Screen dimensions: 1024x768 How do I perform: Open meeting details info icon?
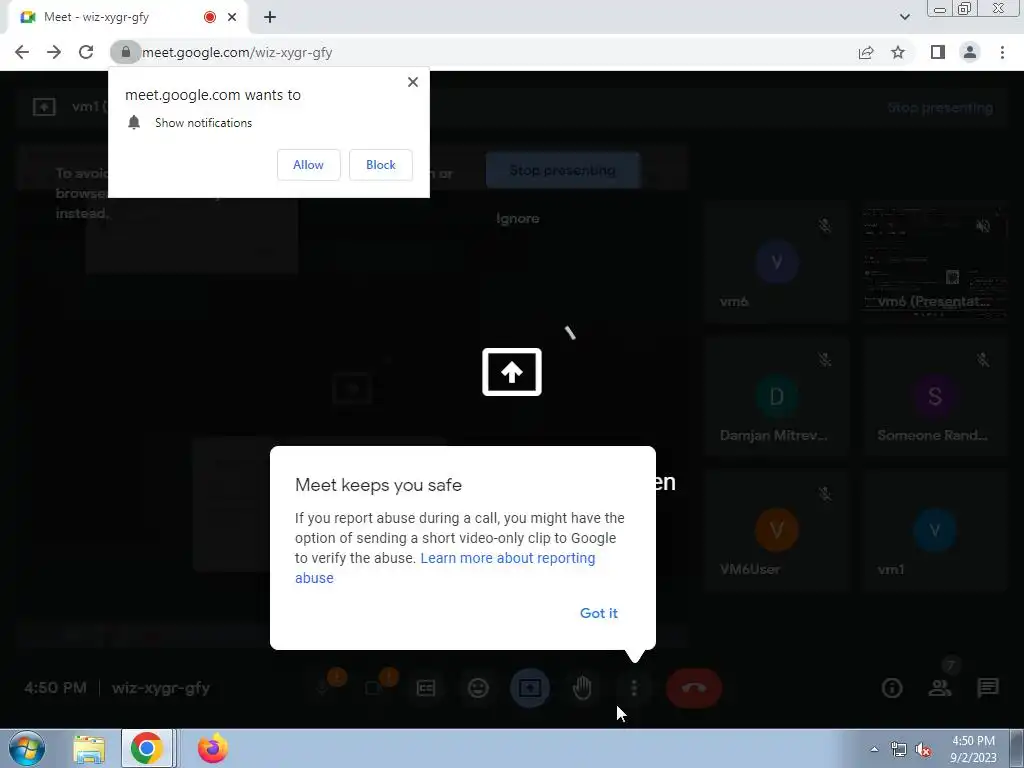pyautogui.click(x=892, y=688)
